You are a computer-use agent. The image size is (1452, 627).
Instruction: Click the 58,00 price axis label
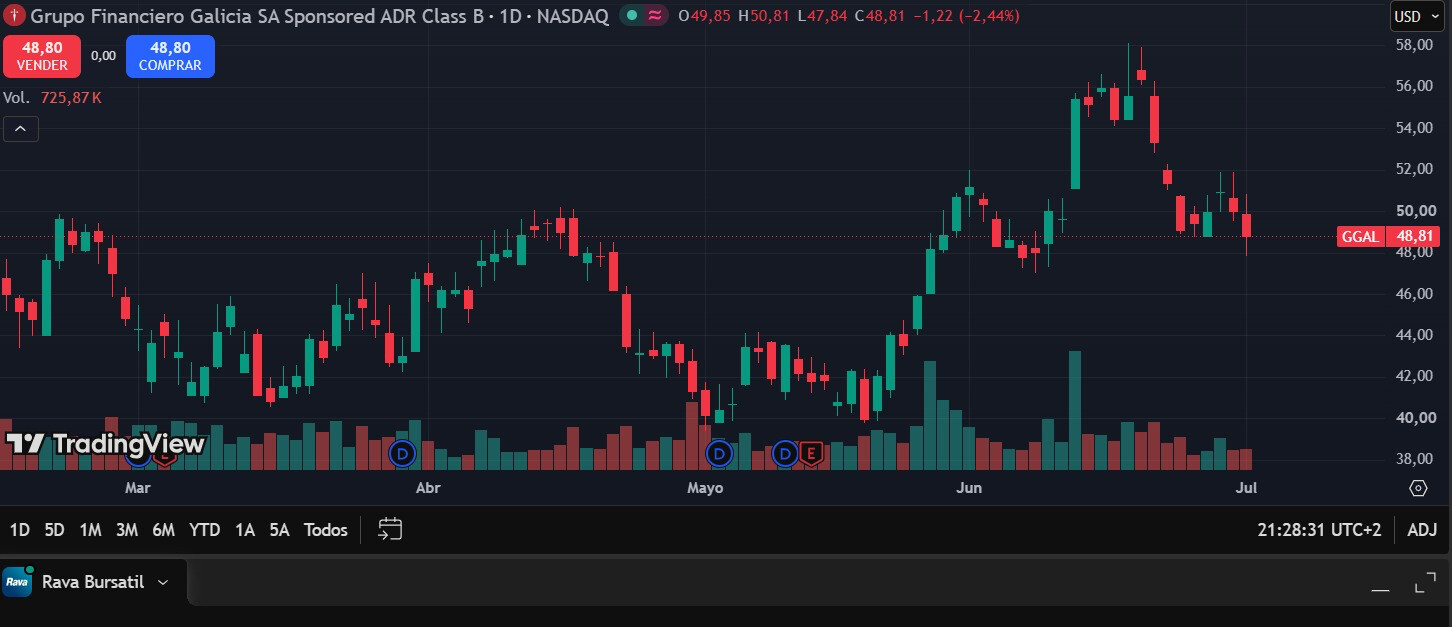coord(1415,45)
